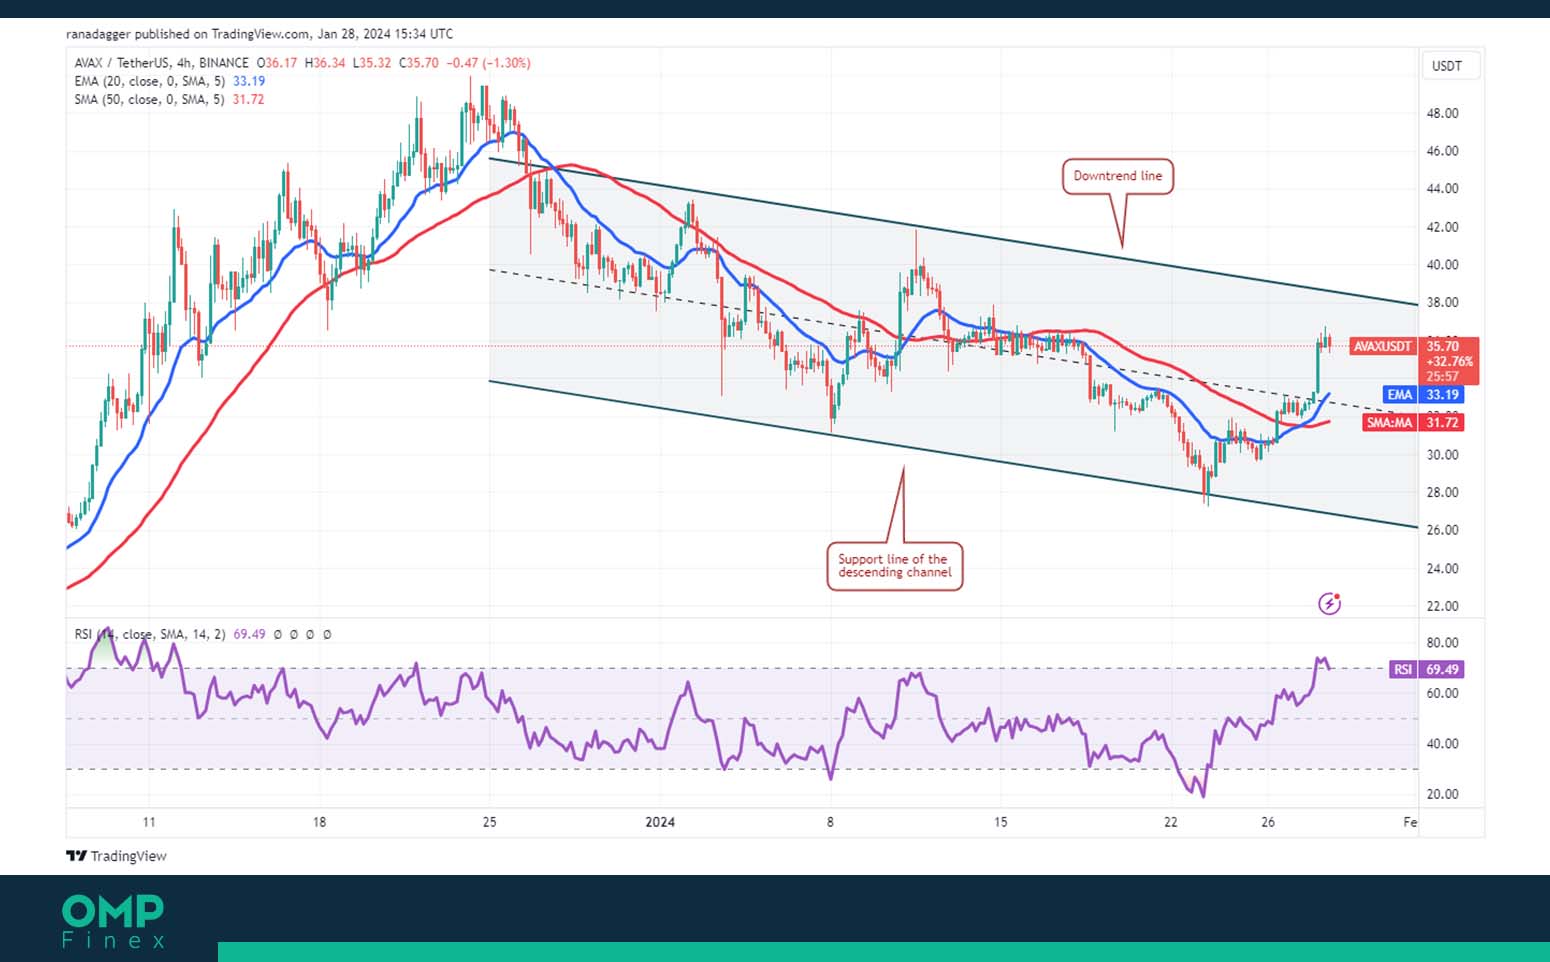The width and height of the screenshot is (1550, 962).
Task: Click the red SMA:MA 31.72 axis label
Action: point(1414,422)
